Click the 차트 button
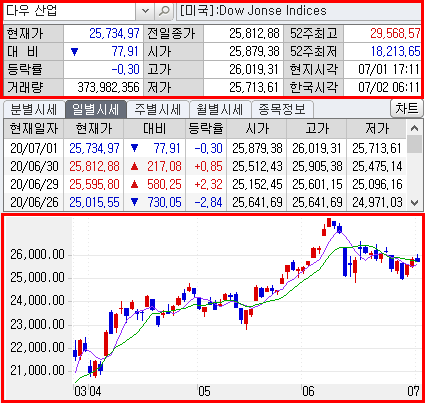This screenshot has width=425, height=403. (x=406, y=108)
